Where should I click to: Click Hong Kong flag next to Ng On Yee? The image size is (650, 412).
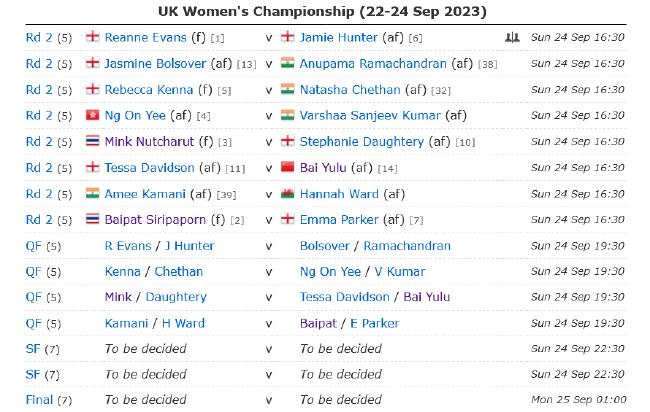tap(92, 115)
